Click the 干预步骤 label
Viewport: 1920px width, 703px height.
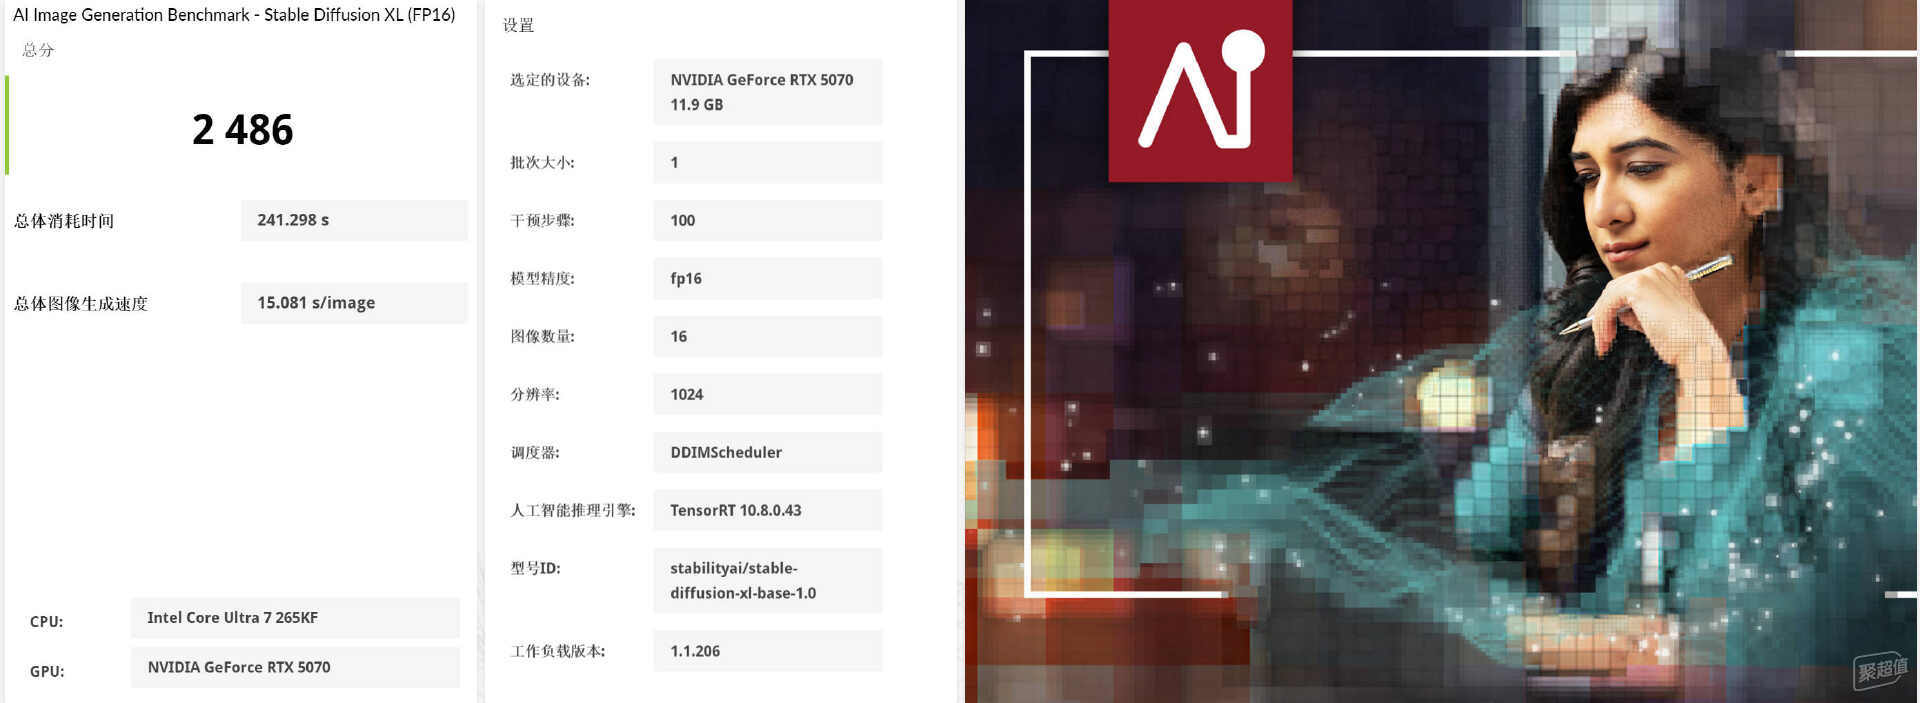point(542,220)
